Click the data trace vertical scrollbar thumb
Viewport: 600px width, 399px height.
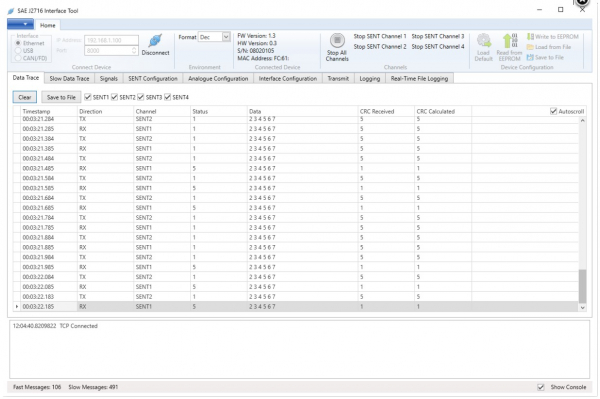582,287
